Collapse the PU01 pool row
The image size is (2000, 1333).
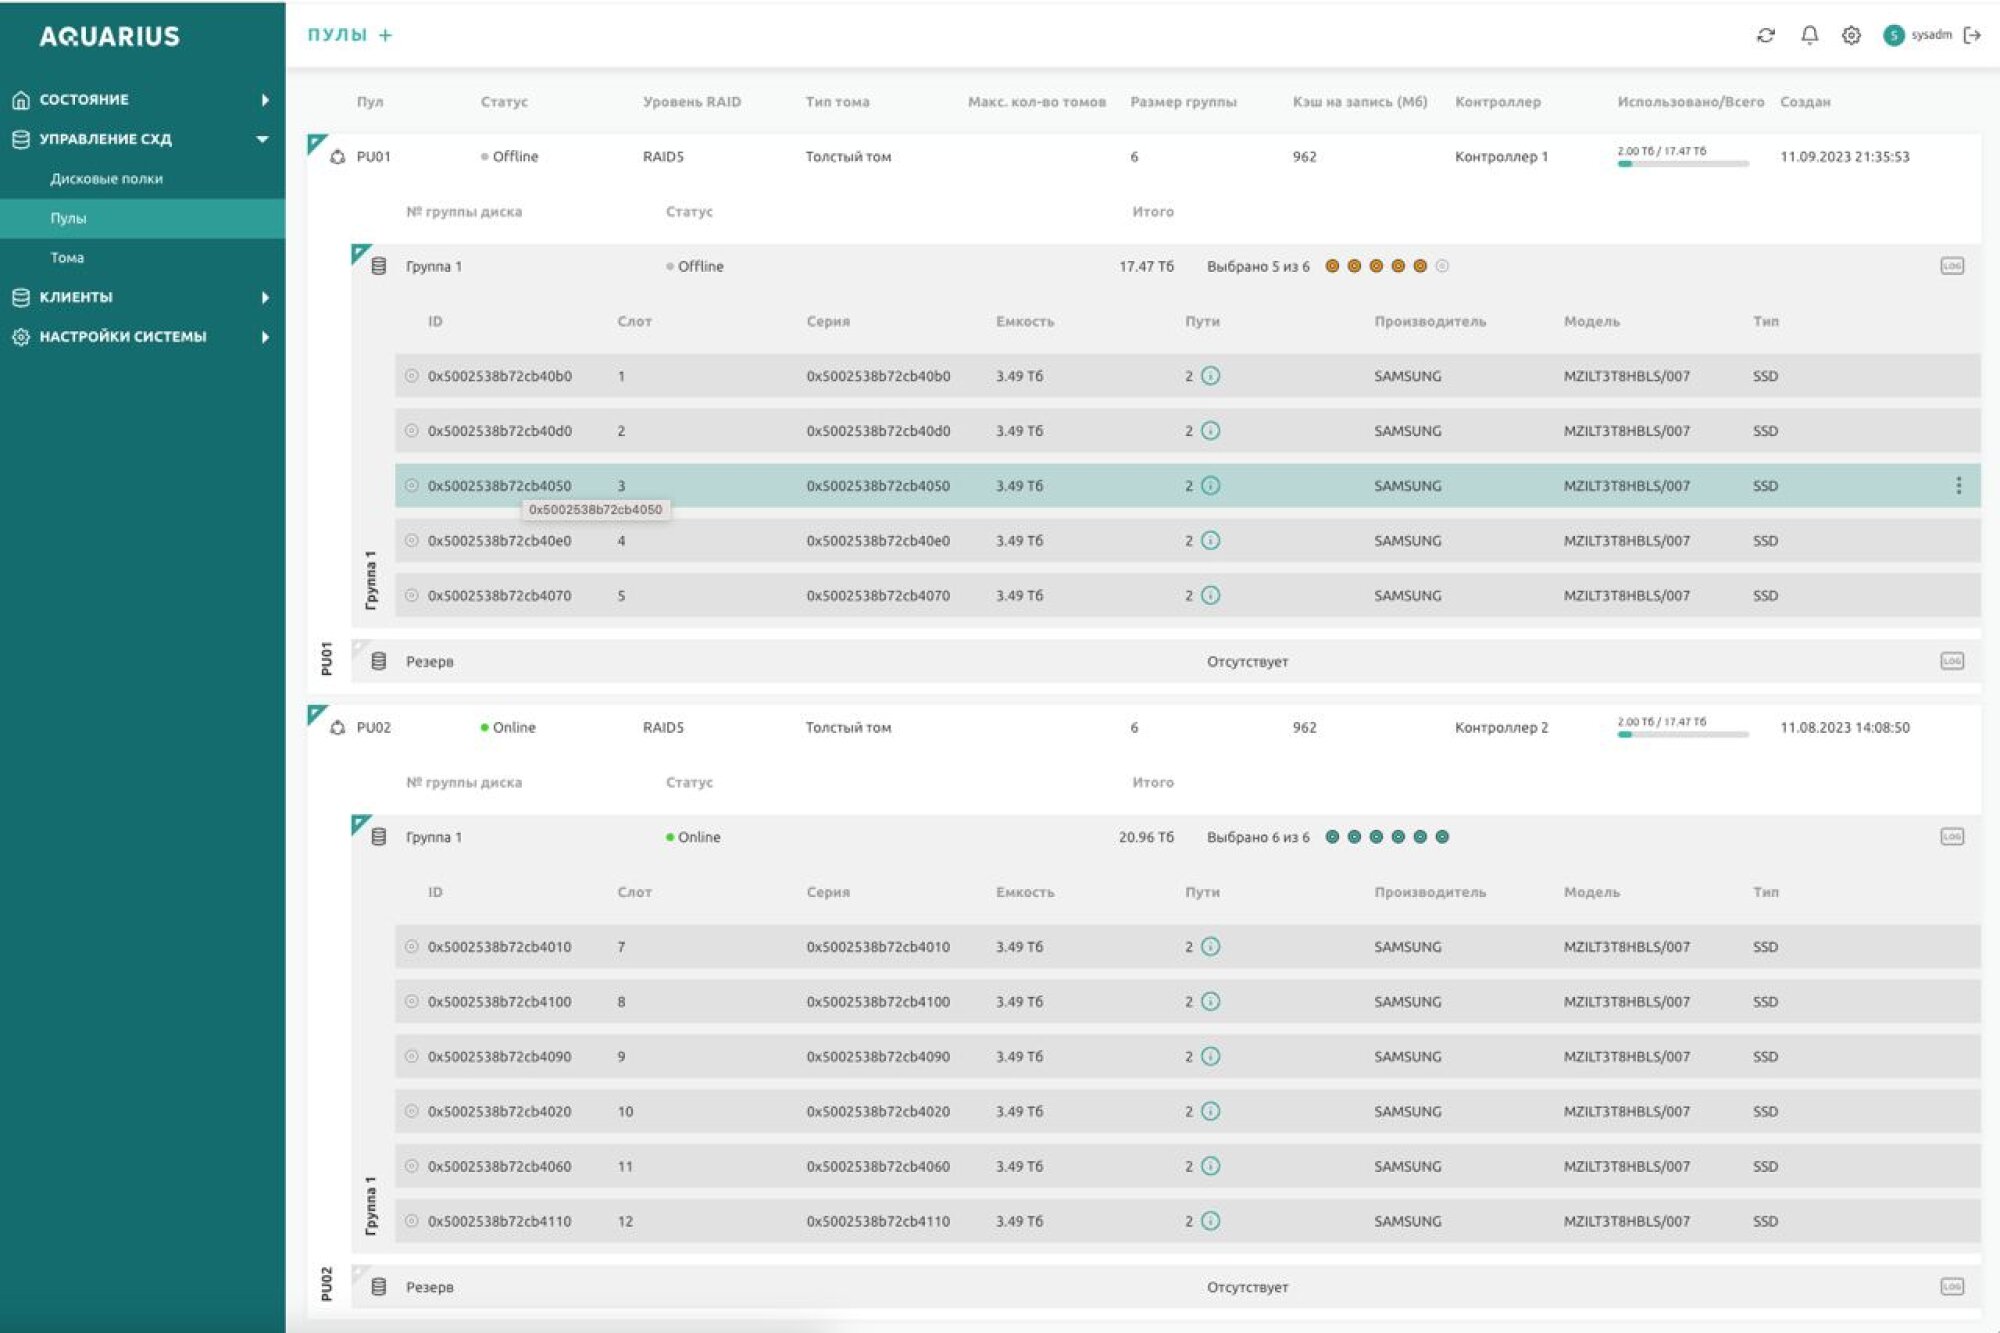point(316,144)
